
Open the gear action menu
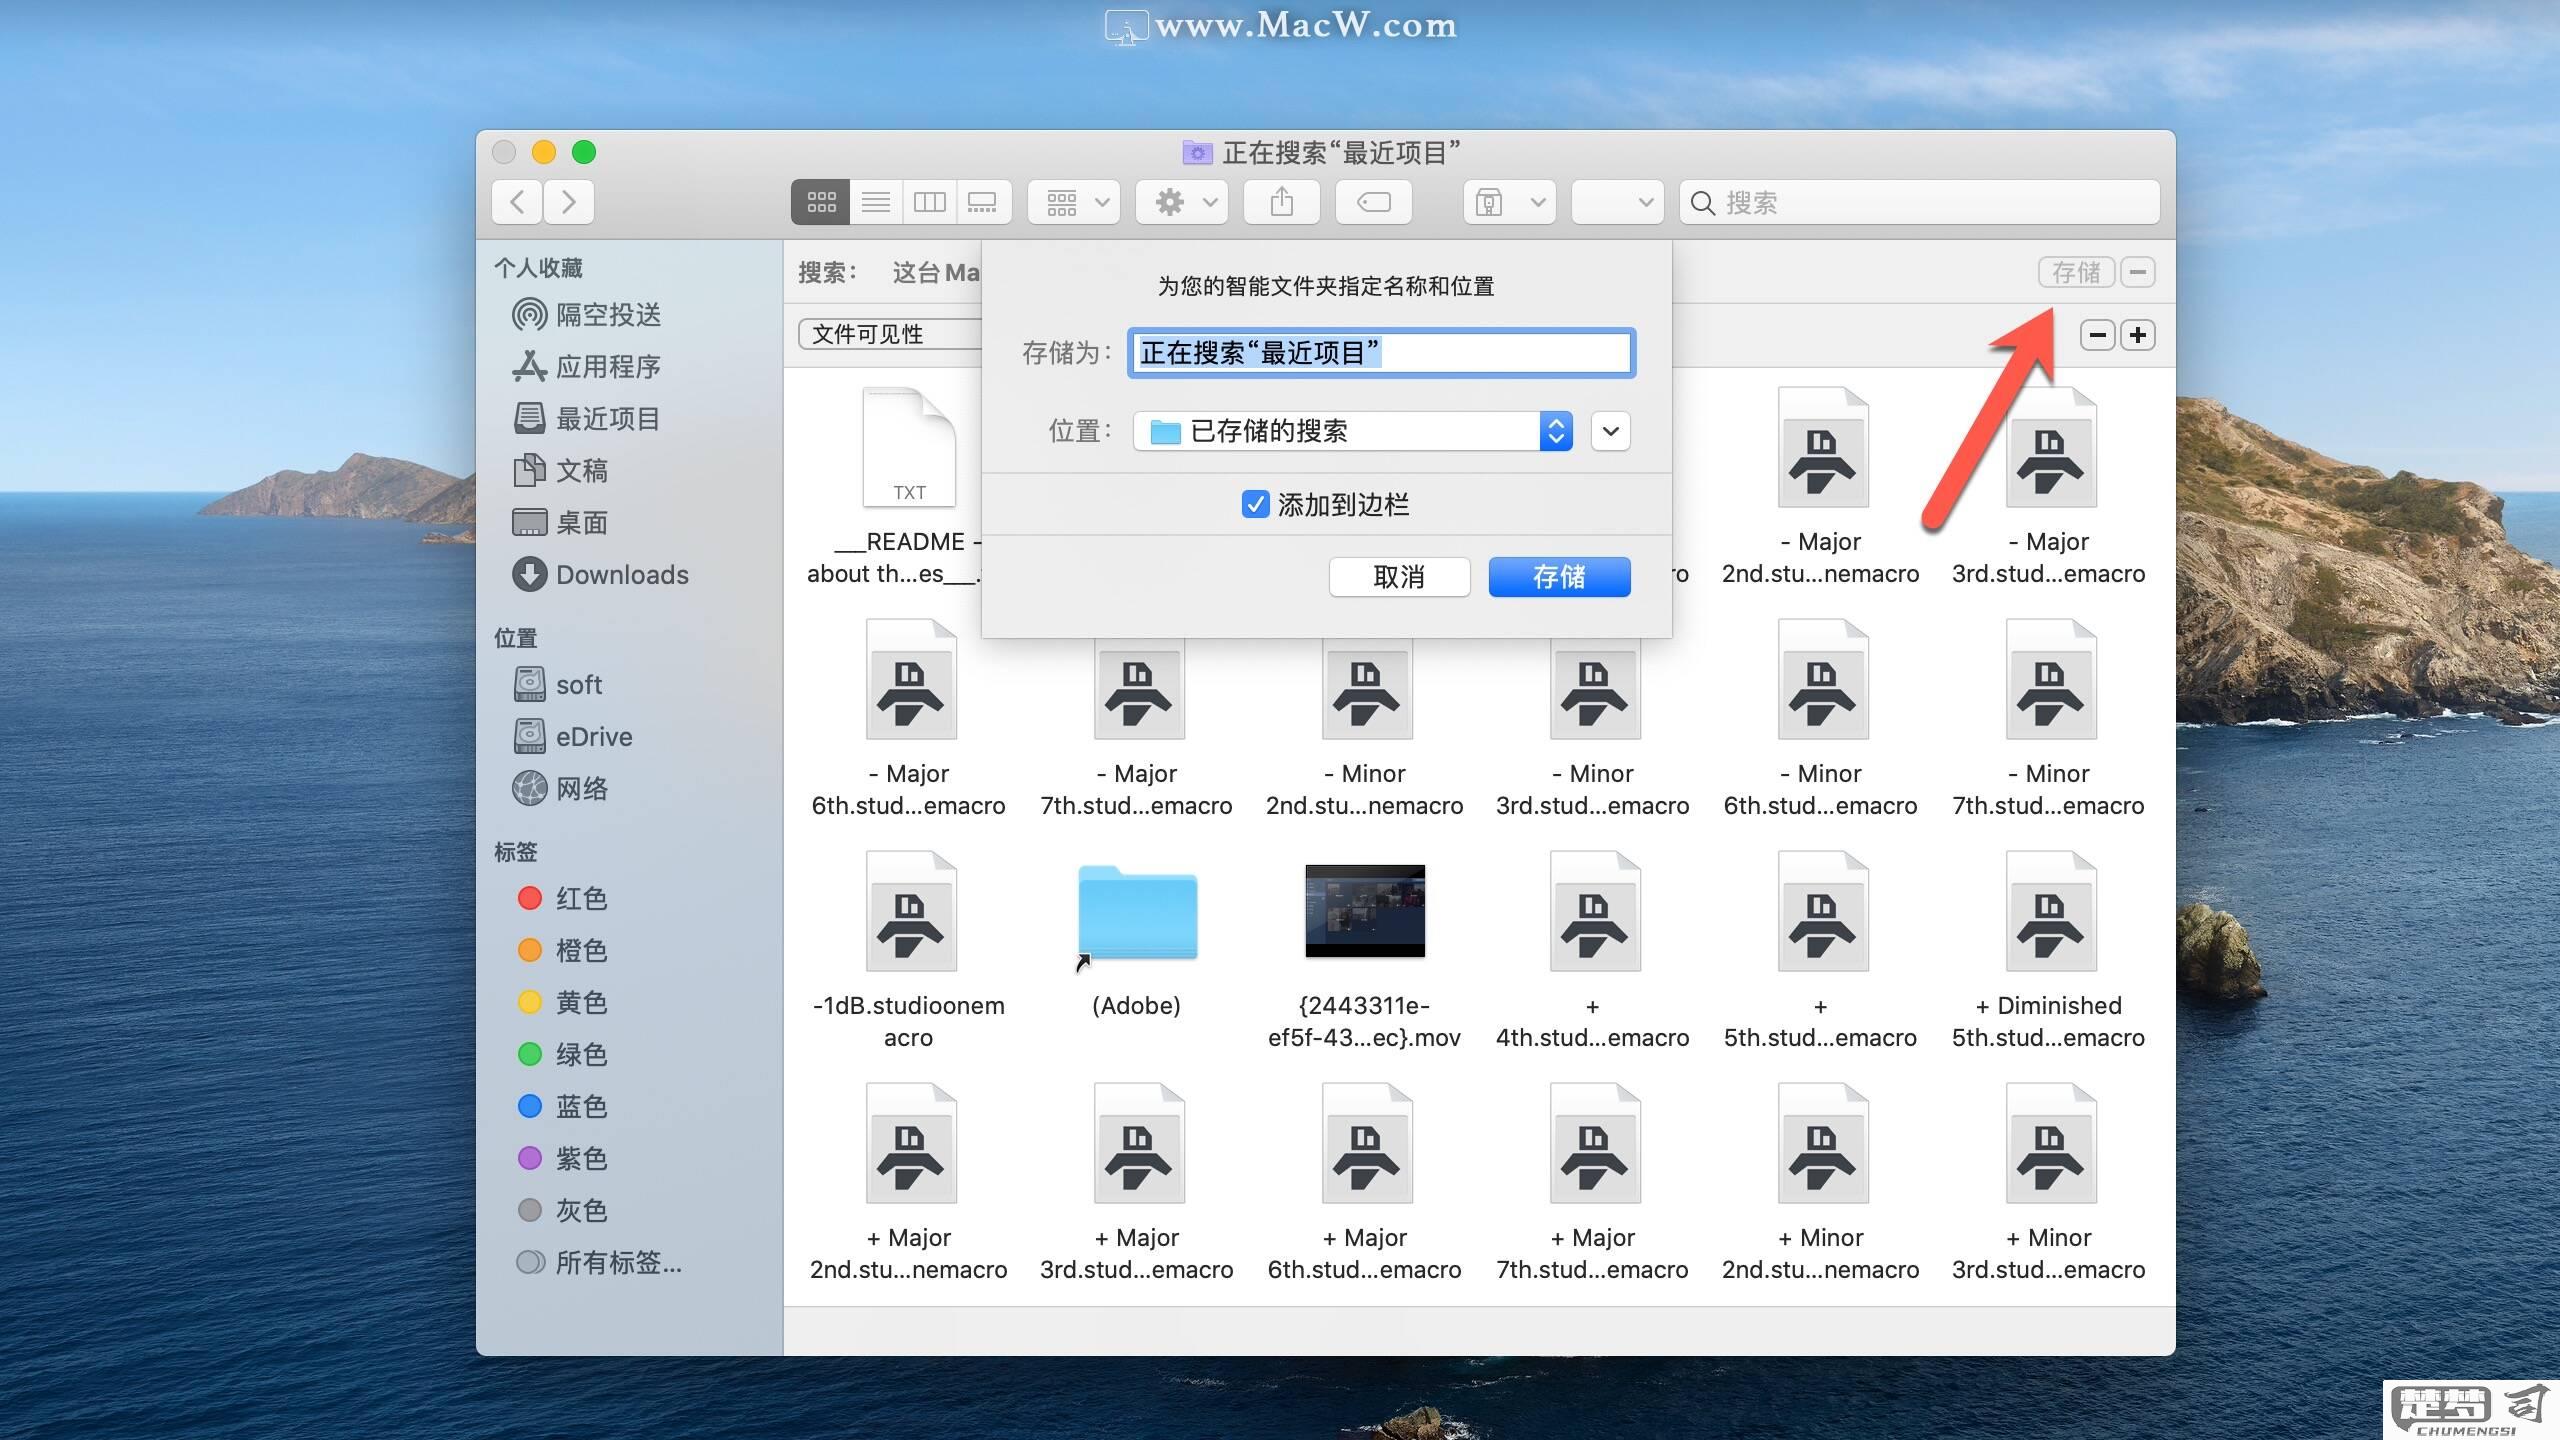tap(1183, 202)
